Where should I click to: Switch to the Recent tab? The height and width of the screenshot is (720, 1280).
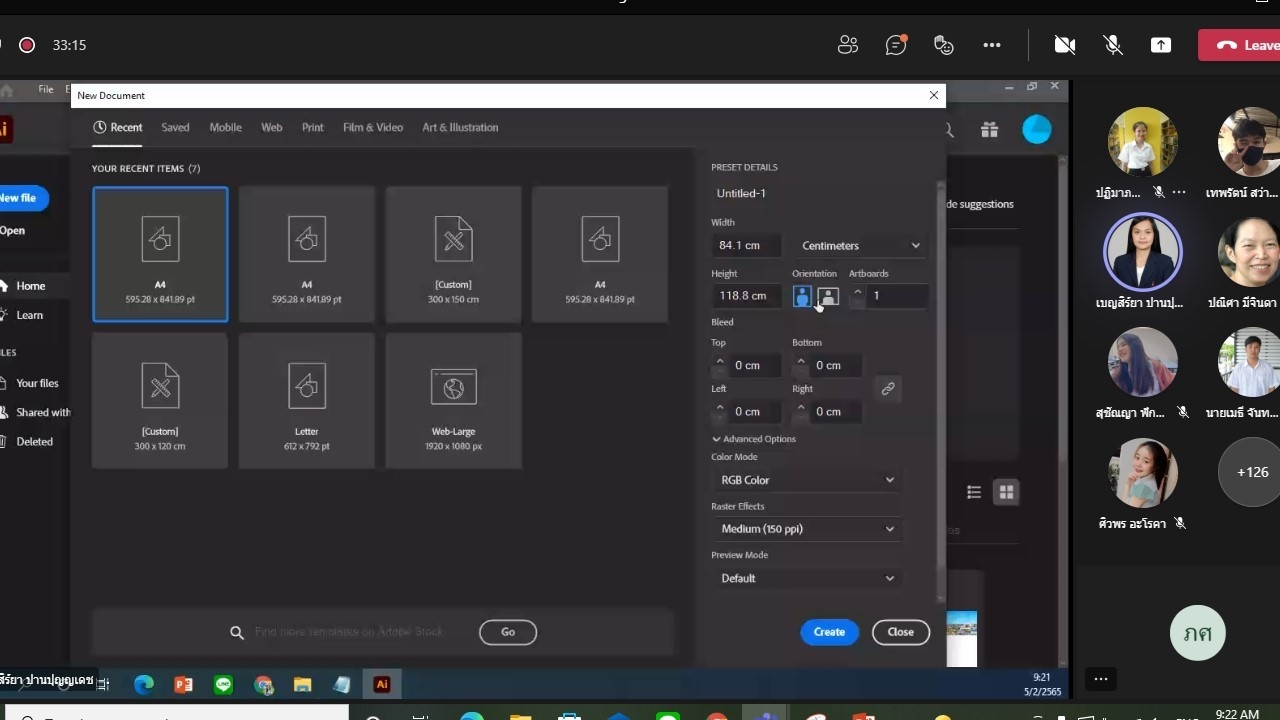tap(117, 127)
